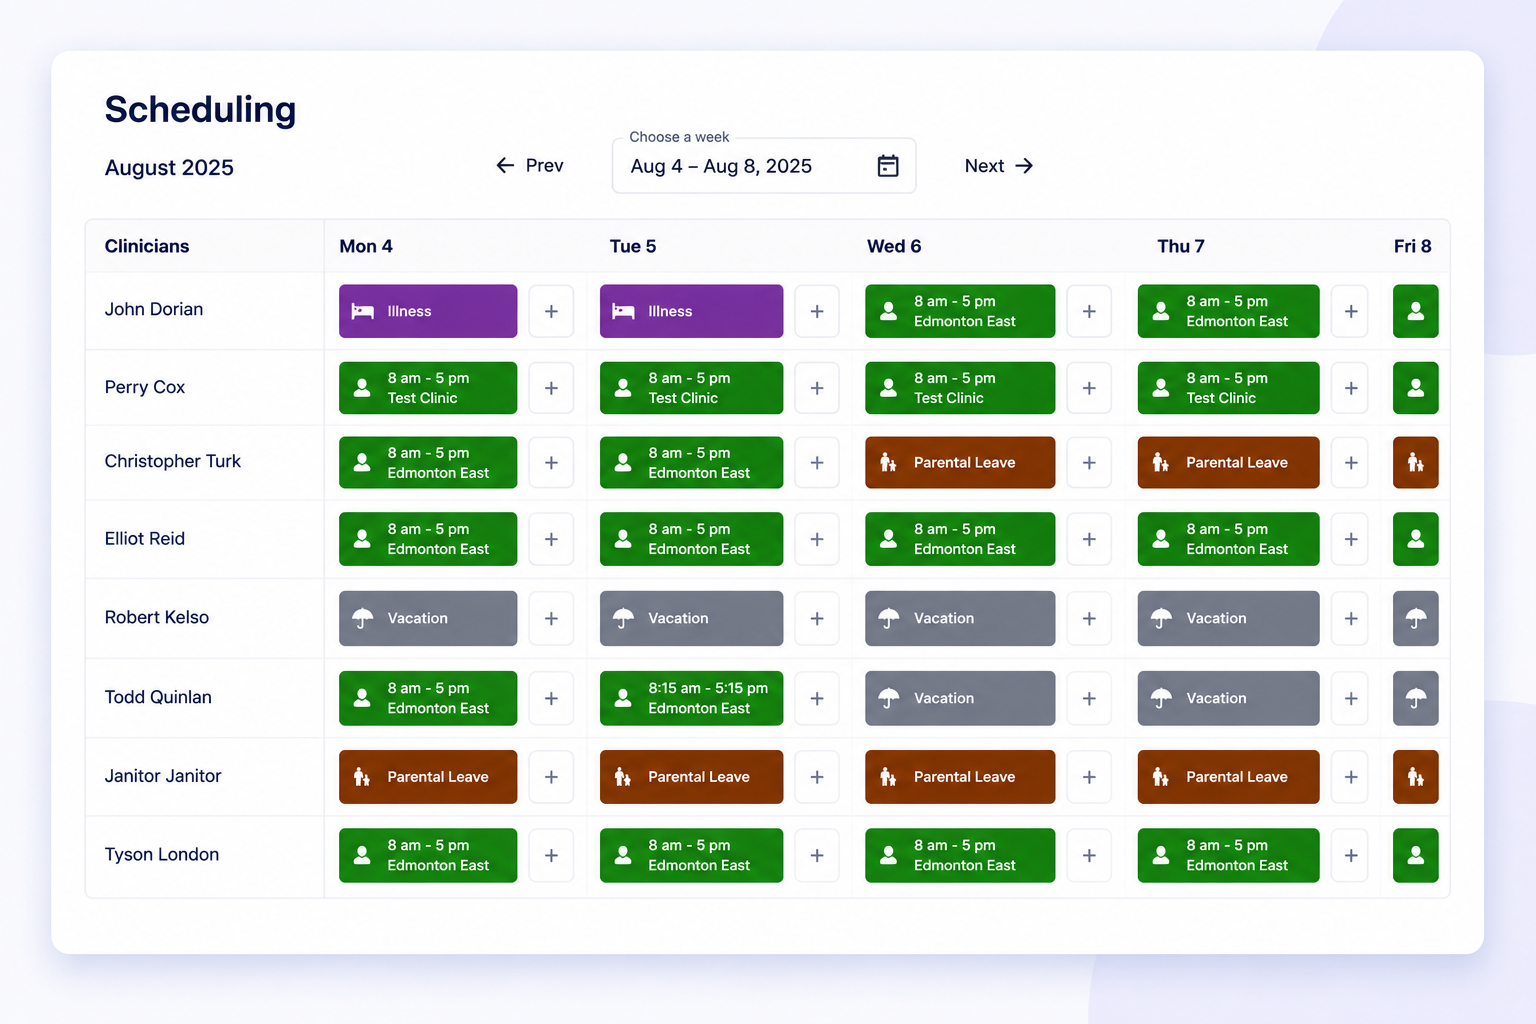The width and height of the screenshot is (1536, 1024).
Task: Add shift for Perry Cox on Monday
Action: tap(551, 388)
